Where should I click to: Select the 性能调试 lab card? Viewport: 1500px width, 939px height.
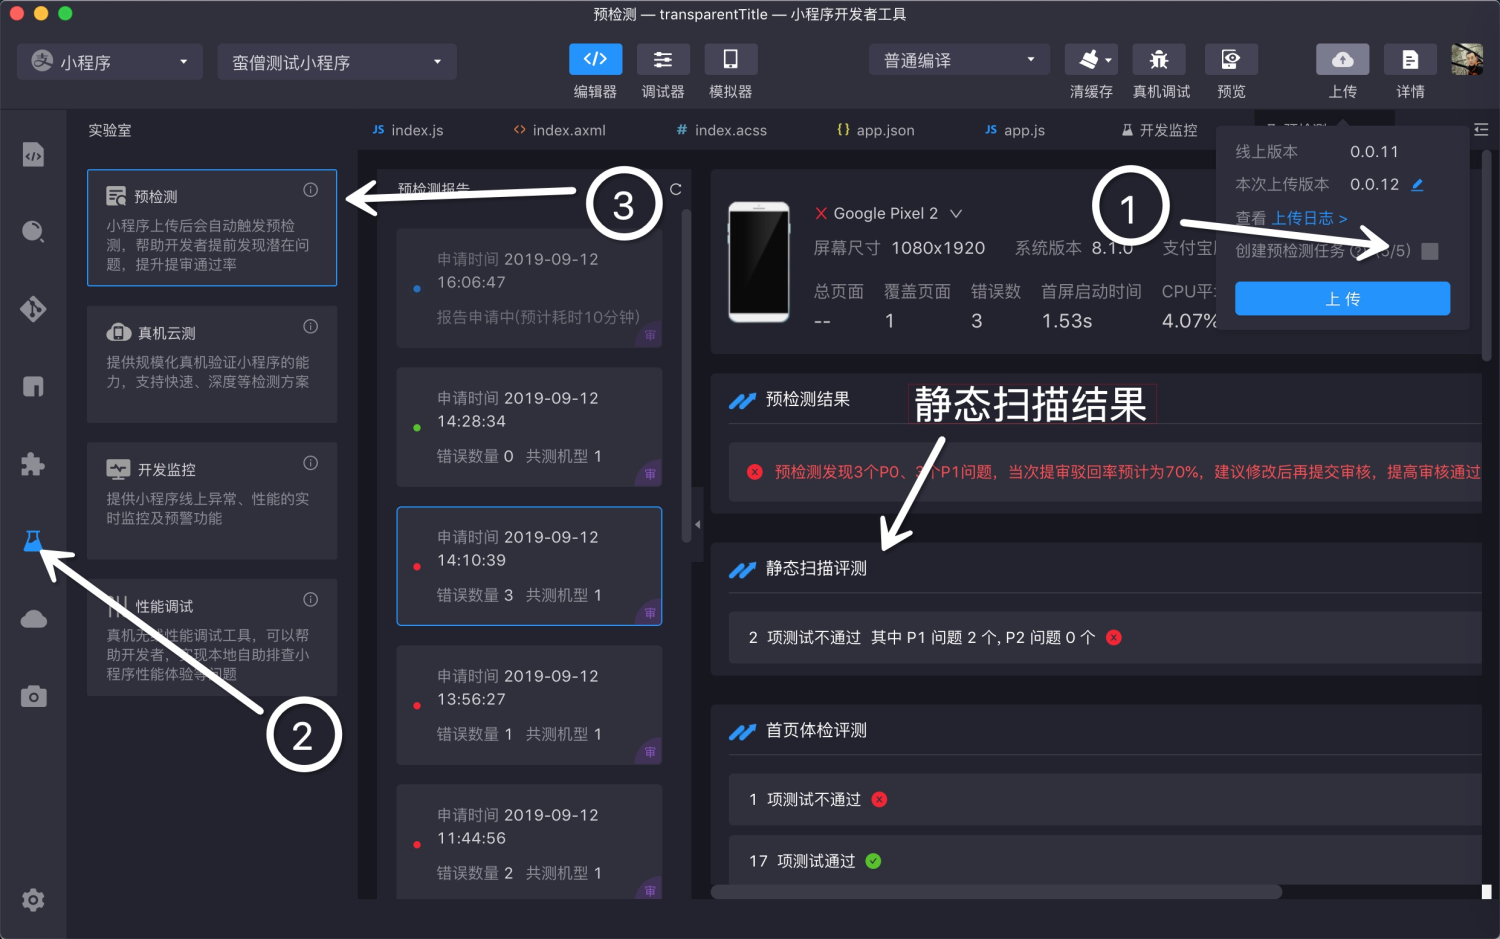tap(212, 637)
